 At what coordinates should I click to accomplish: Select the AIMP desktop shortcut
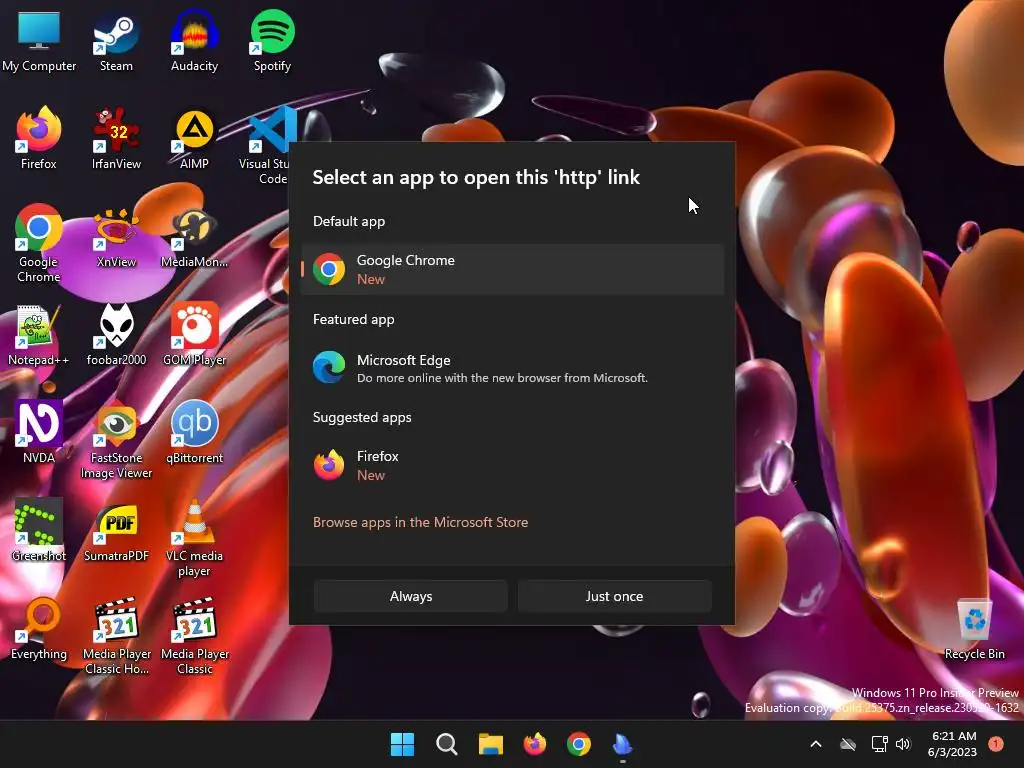pyautogui.click(x=194, y=138)
